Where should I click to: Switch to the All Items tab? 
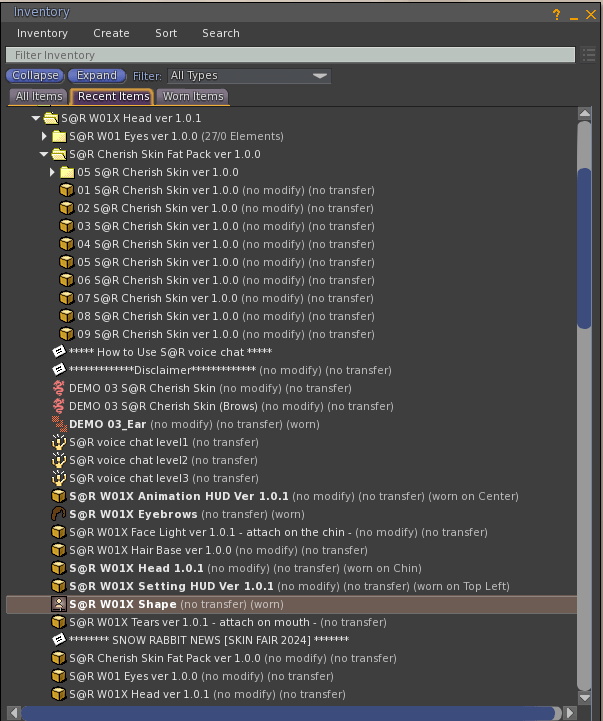[39, 97]
